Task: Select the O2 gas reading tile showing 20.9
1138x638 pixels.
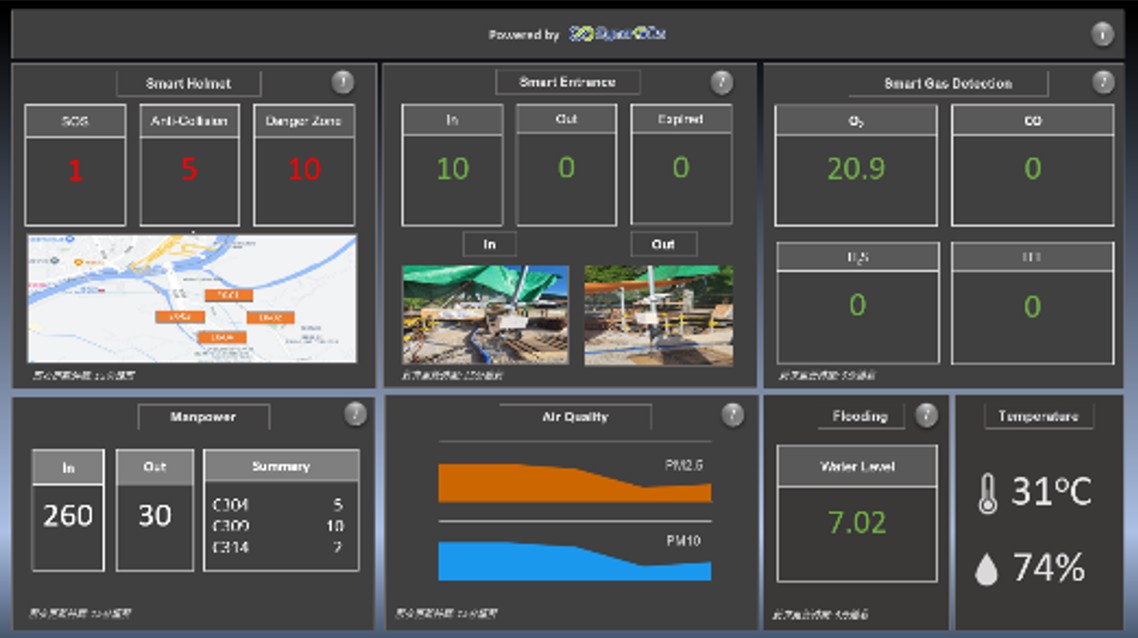Action: click(x=856, y=166)
